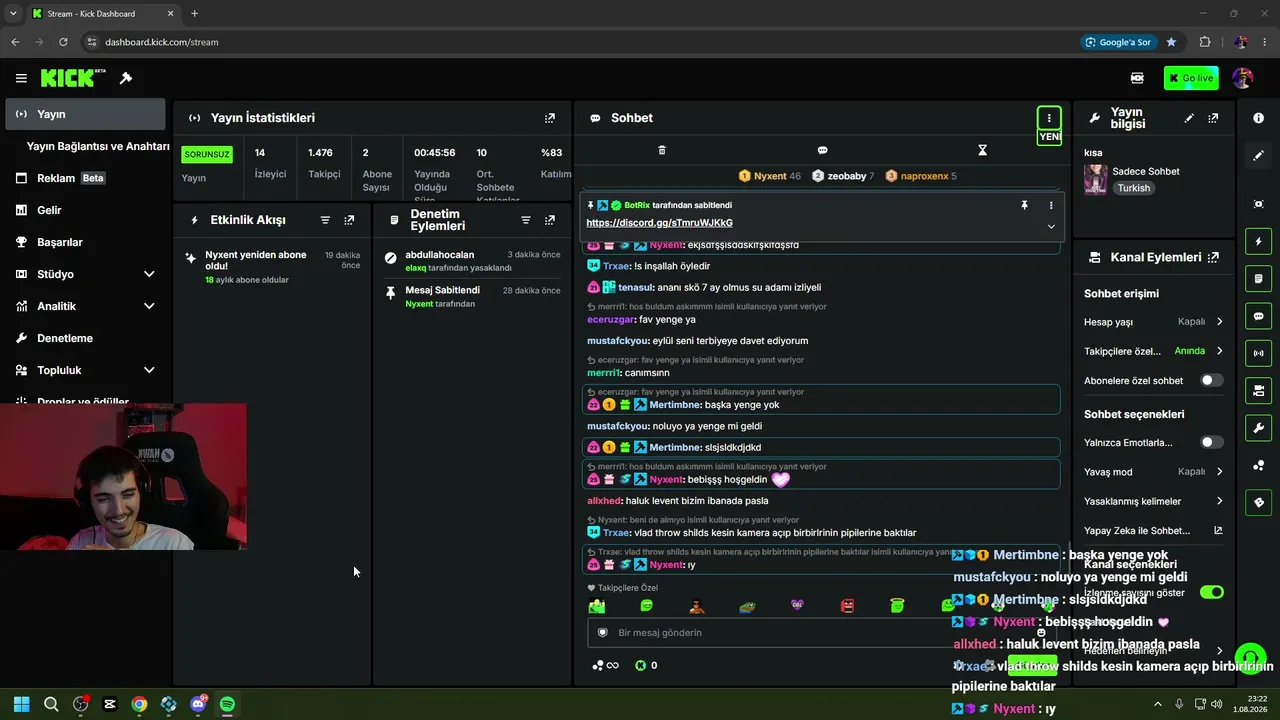Open Yayın Bağlantısı ve Anahtarı page
Screen dimensions: 1280x720
tap(98, 146)
